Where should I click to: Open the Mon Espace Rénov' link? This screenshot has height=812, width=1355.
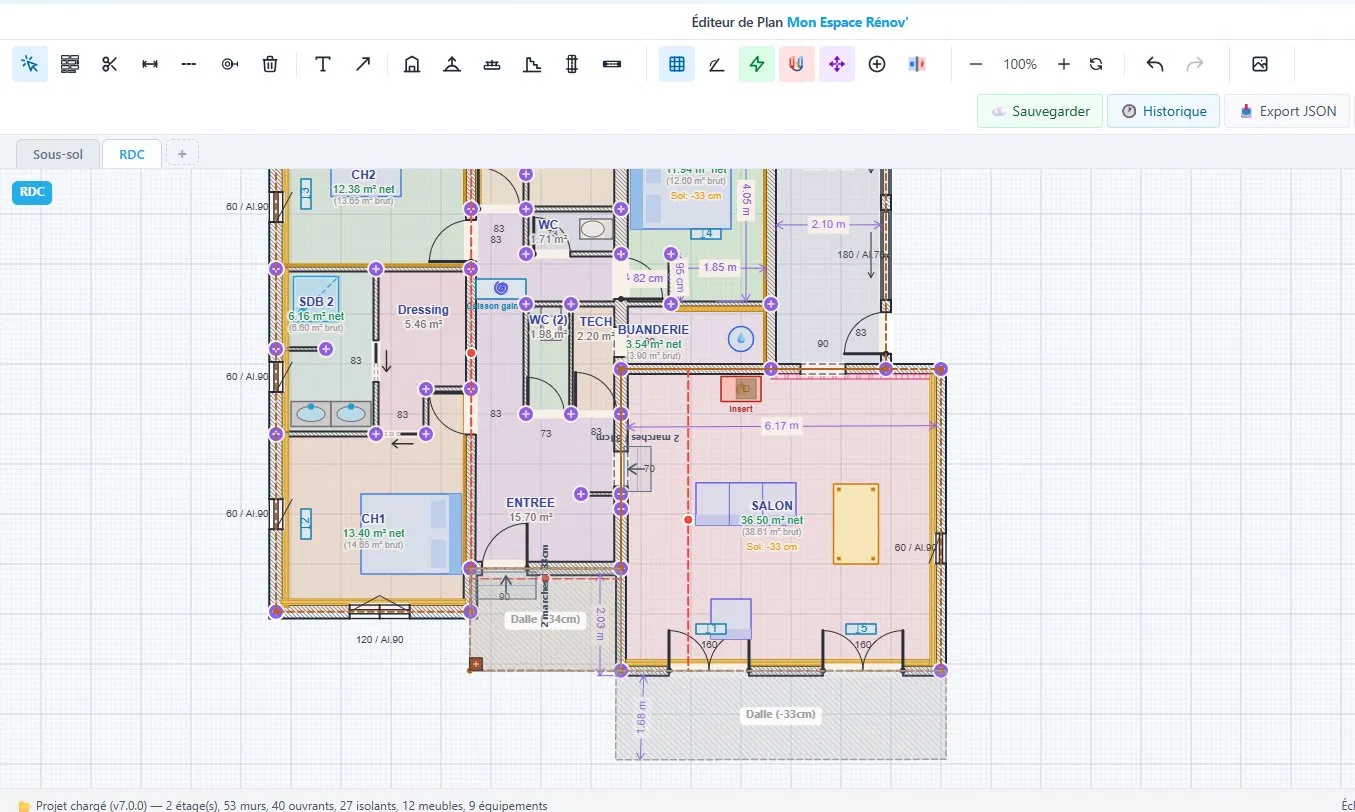[x=847, y=21]
